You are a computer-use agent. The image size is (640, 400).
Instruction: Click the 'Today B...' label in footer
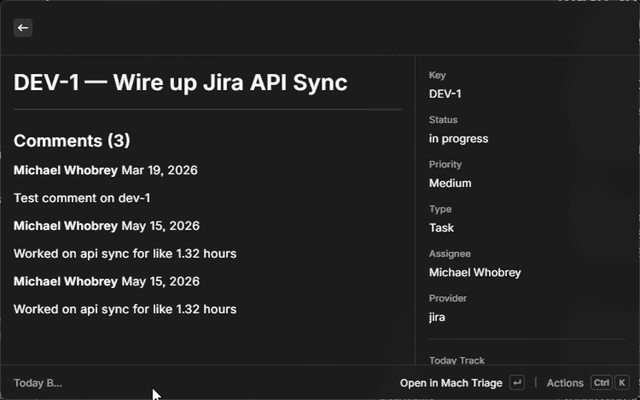tap(38, 383)
